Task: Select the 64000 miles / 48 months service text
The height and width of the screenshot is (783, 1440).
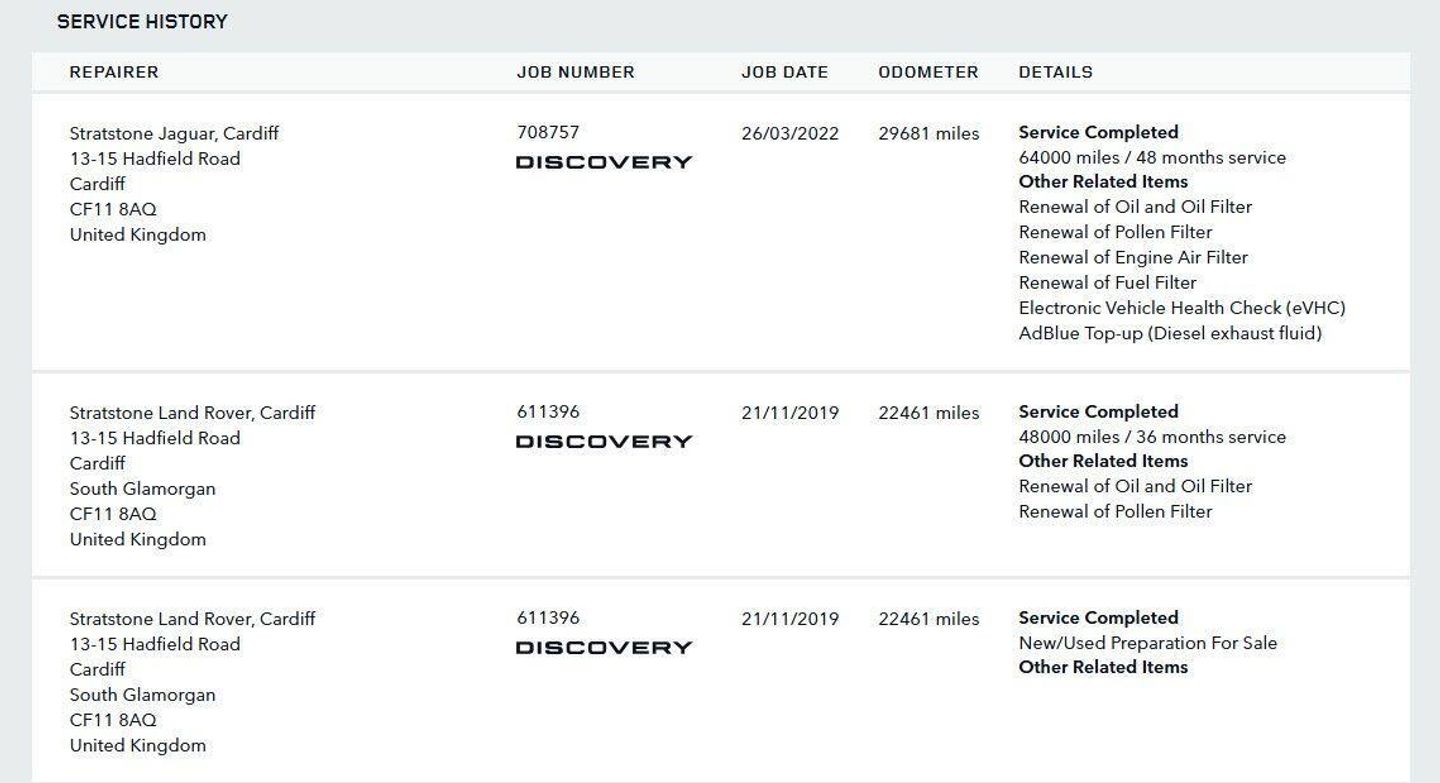Action: pos(1152,157)
